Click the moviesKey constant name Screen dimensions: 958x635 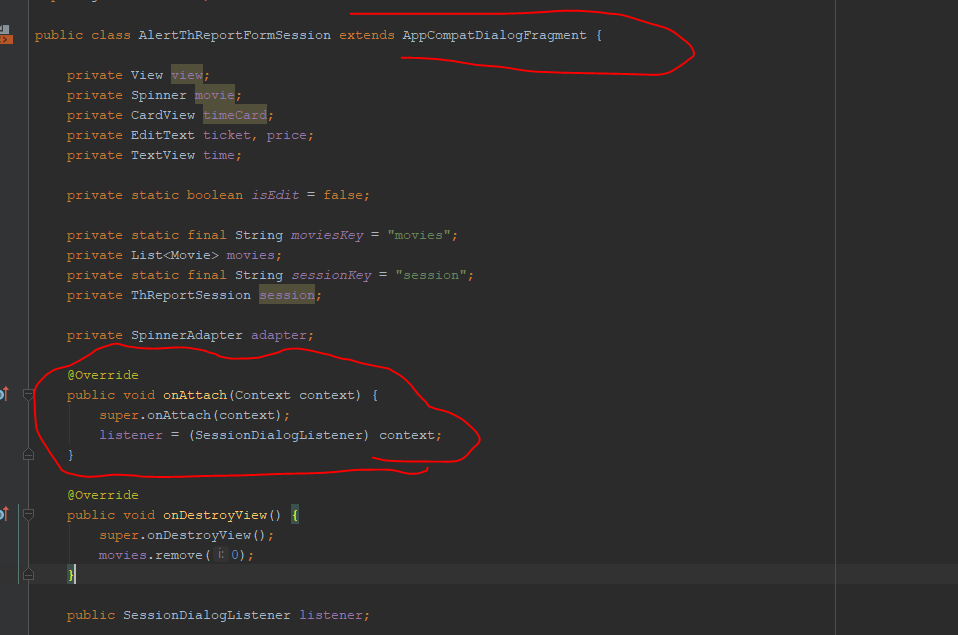327,235
